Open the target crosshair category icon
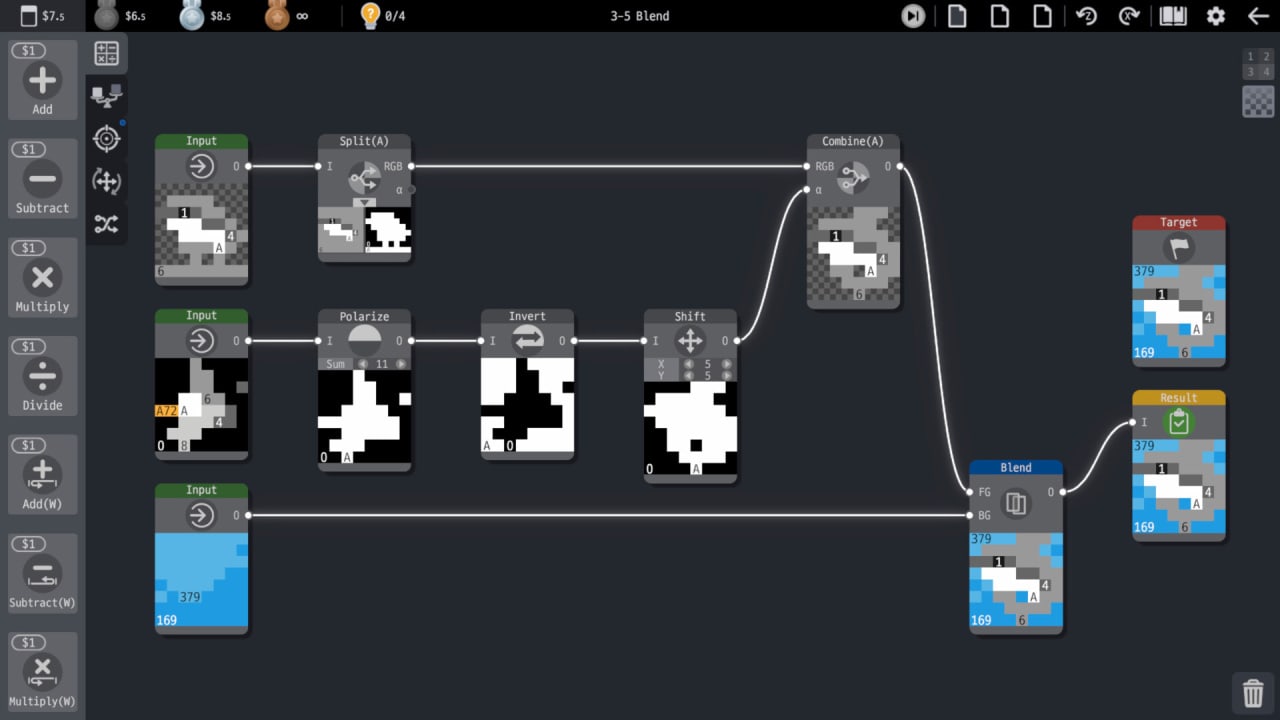This screenshot has height=720, width=1280. click(x=106, y=138)
